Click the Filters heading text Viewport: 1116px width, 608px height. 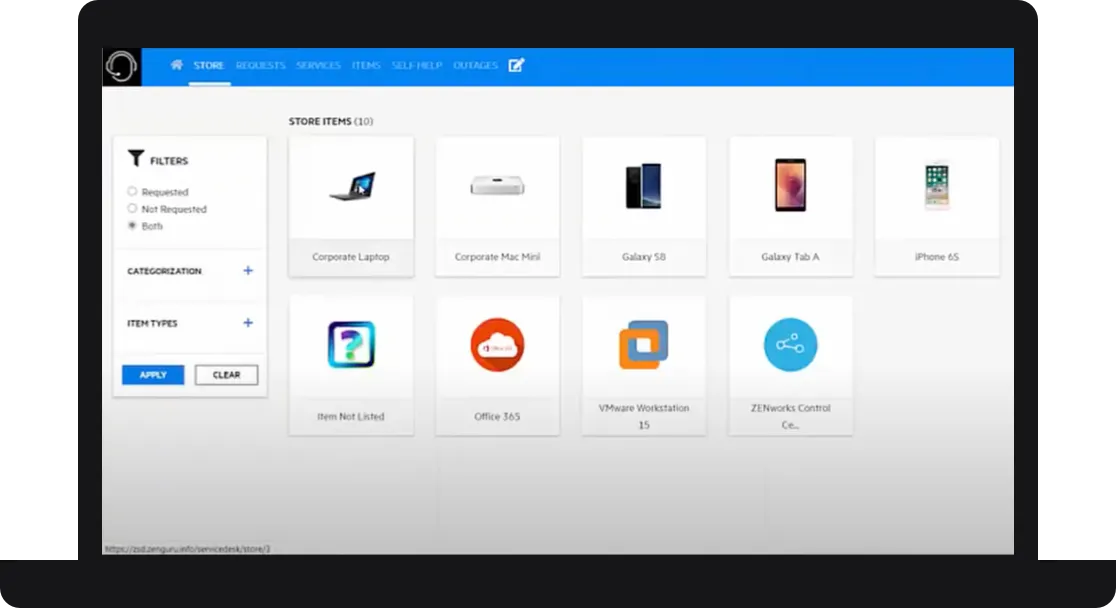tap(169, 161)
